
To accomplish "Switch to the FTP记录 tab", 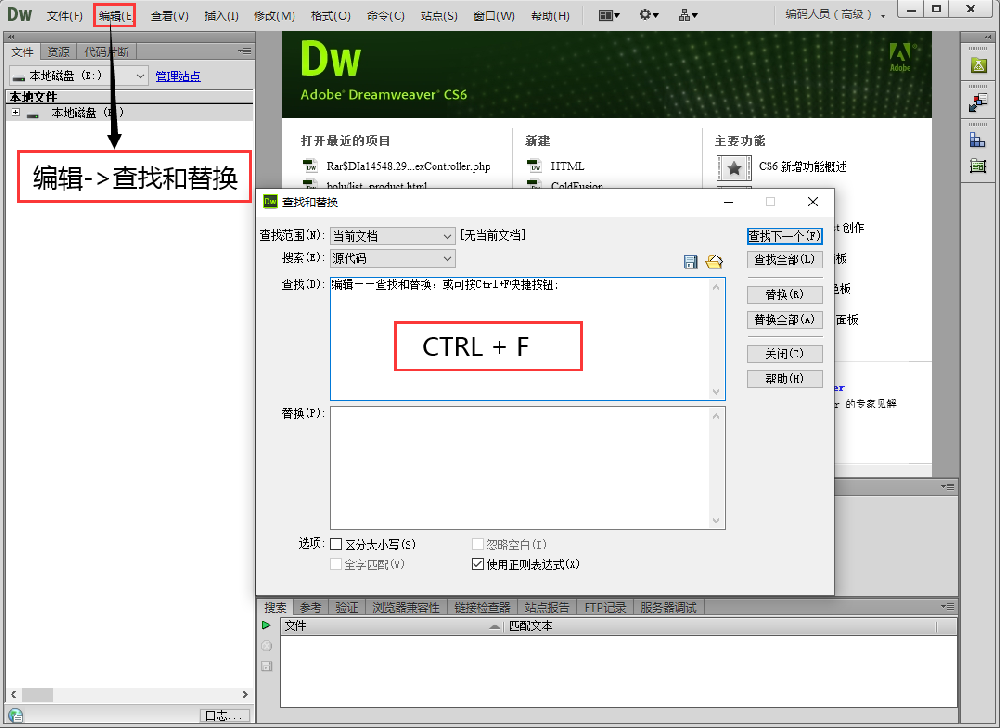I will coord(605,608).
